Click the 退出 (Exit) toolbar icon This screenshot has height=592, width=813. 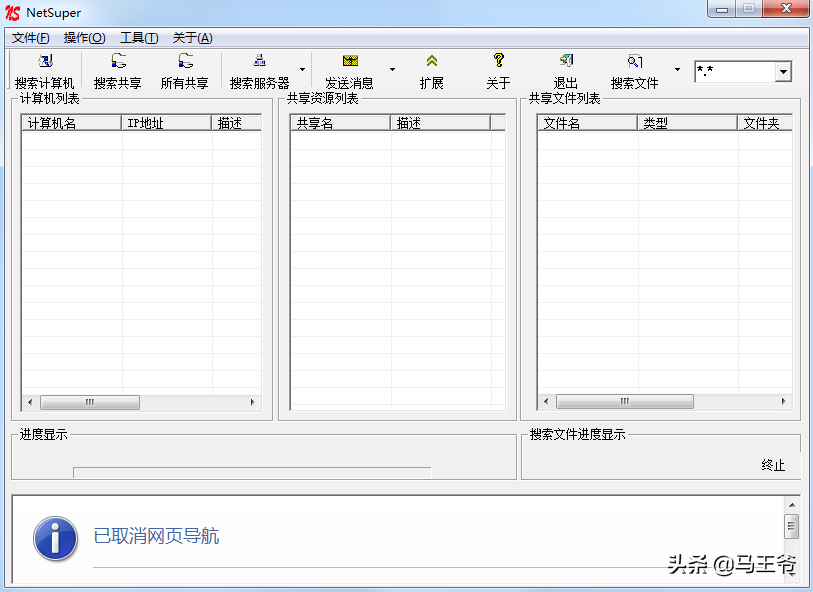point(565,70)
